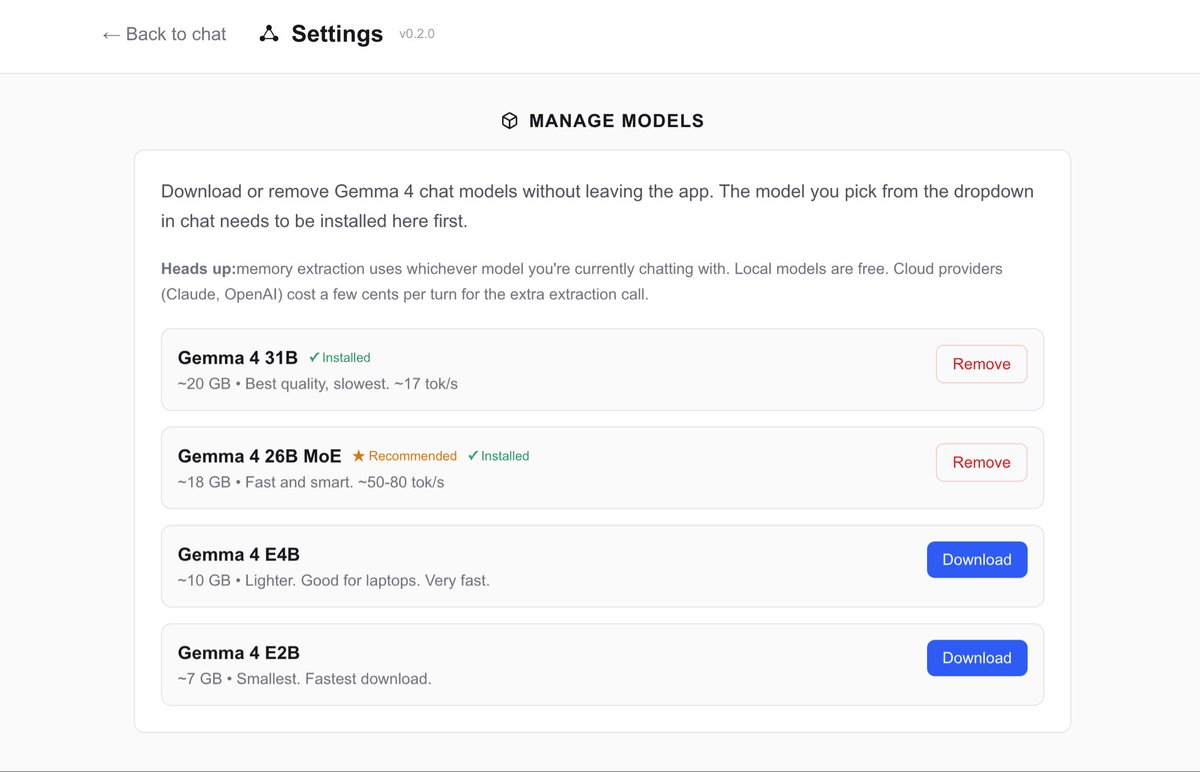Click the '~18 GB • Fast and smart' description

click(x=311, y=482)
